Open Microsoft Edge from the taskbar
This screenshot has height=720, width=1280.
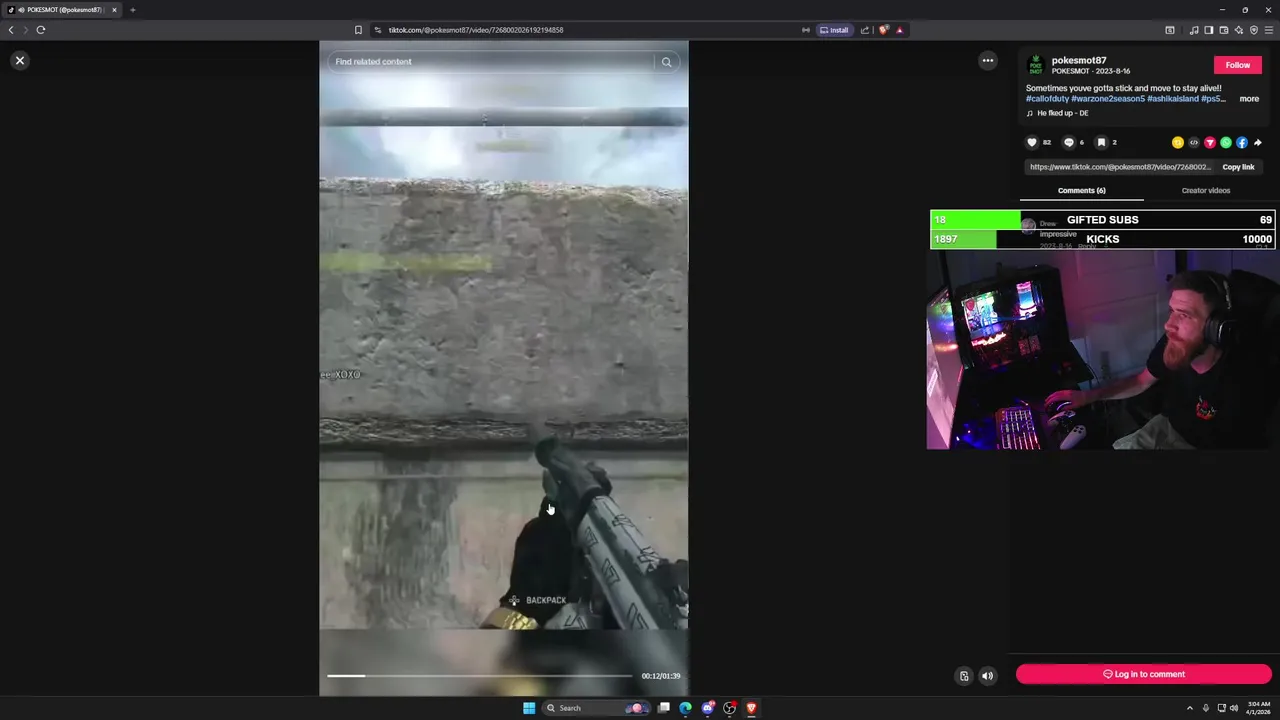(x=685, y=708)
